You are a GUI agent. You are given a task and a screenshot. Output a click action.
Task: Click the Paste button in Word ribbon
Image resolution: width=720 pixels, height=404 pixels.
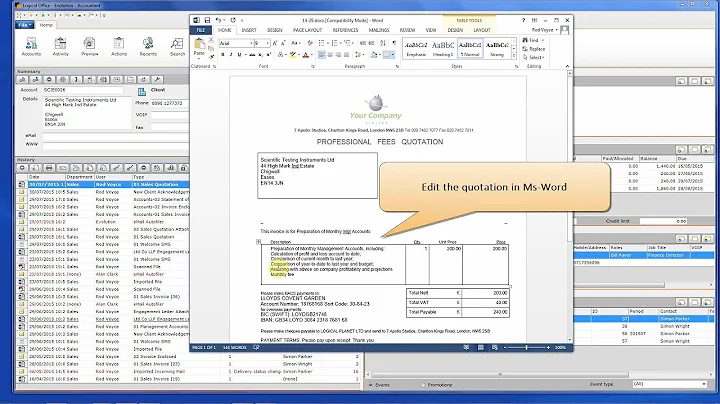point(199,48)
